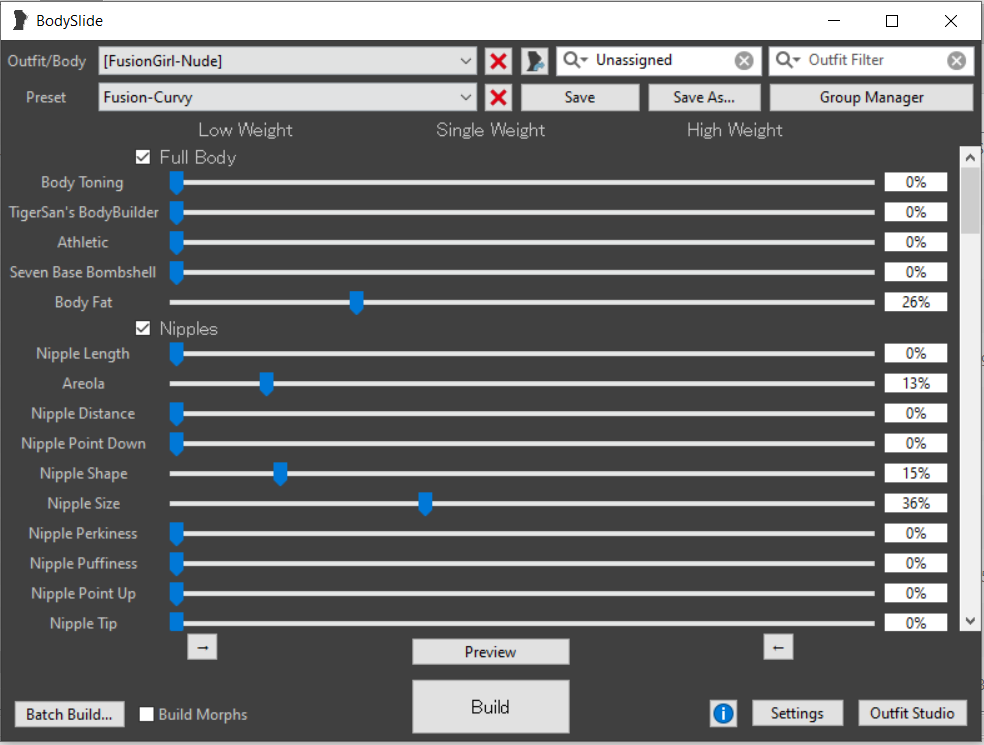
Task: Click the Nipple Shape 15% value field
Action: click(x=916, y=474)
